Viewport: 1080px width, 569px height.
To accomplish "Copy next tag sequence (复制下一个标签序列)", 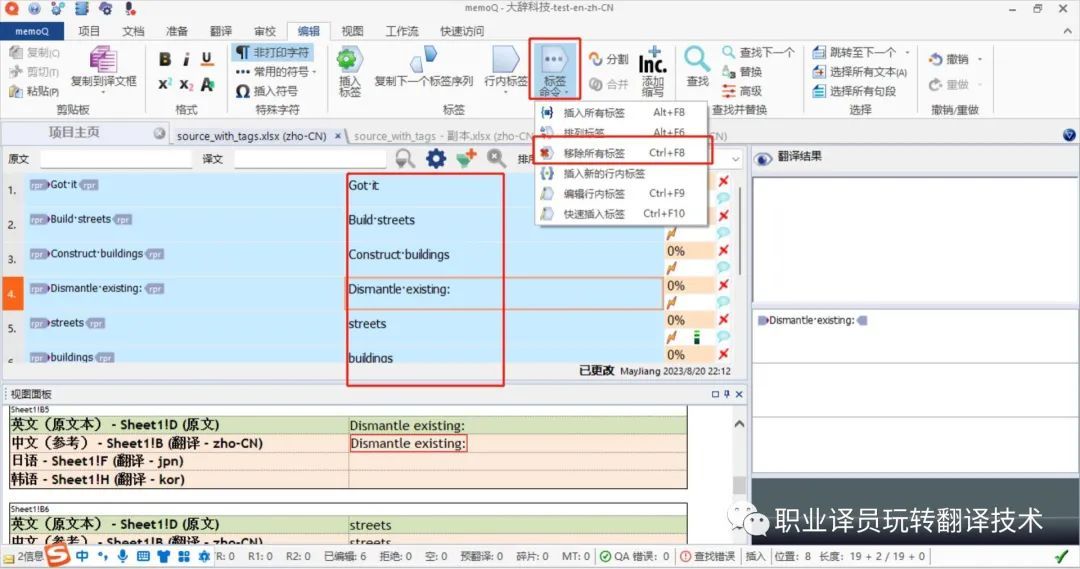I will pyautogui.click(x=424, y=68).
